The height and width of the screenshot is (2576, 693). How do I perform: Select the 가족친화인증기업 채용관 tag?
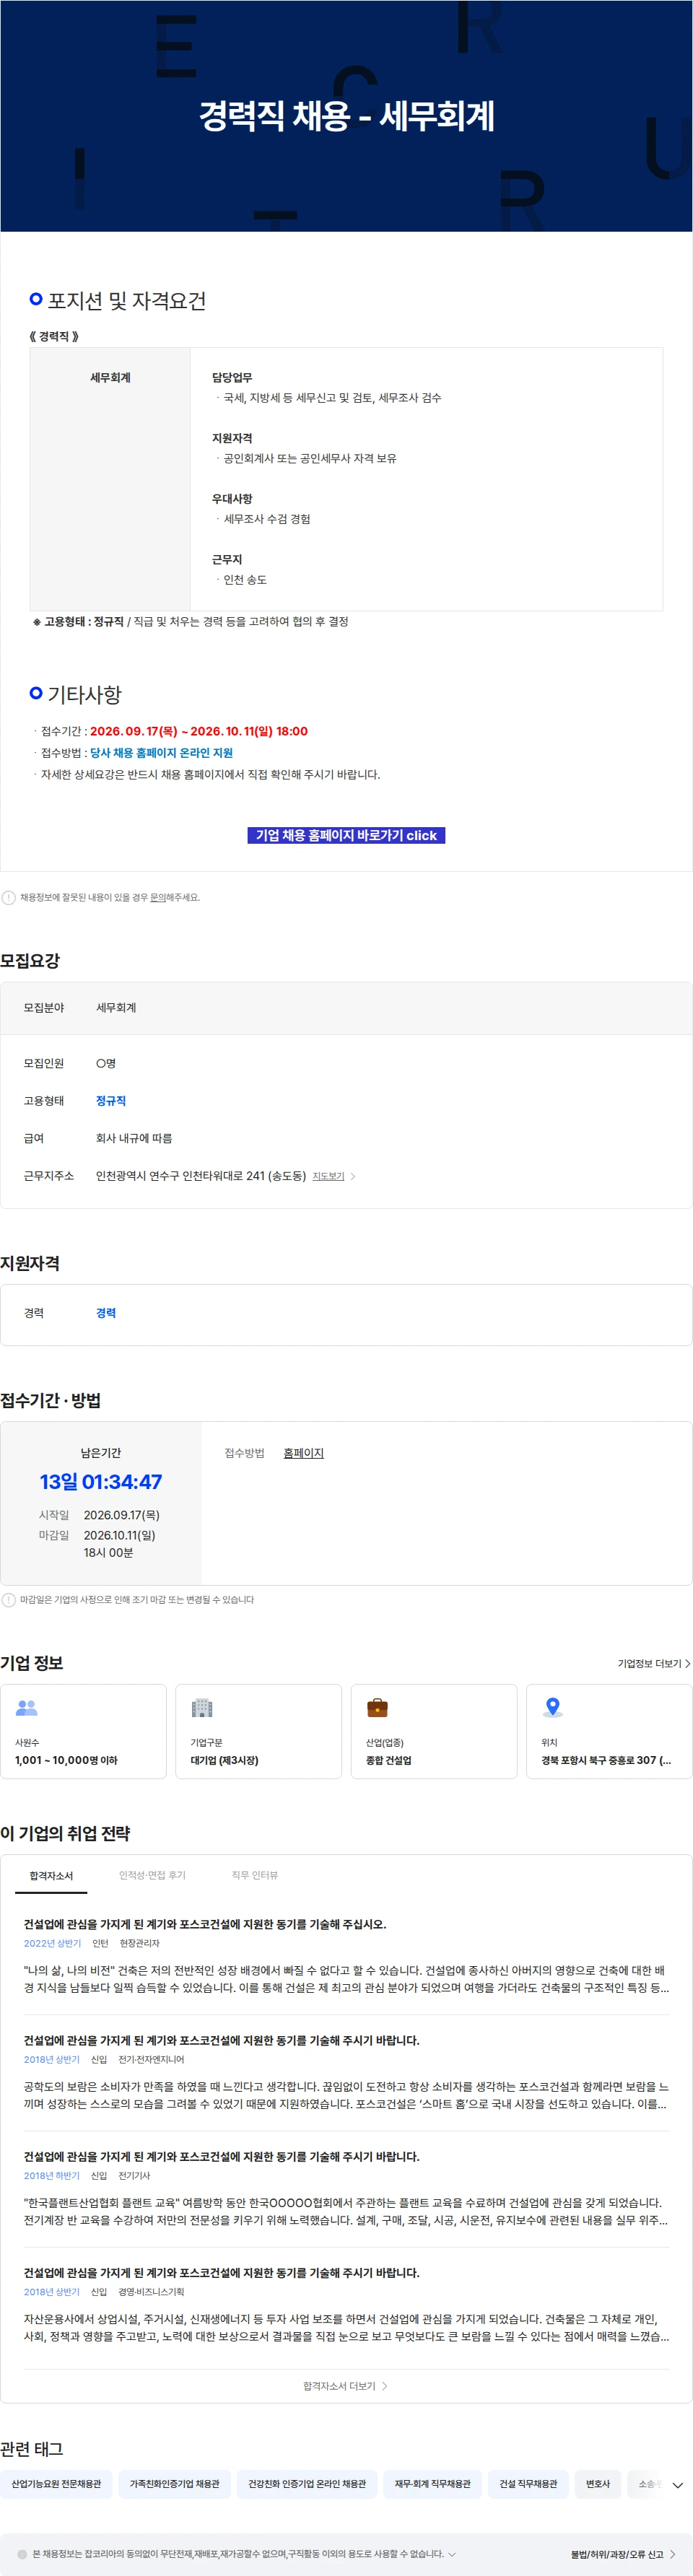(x=174, y=2484)
